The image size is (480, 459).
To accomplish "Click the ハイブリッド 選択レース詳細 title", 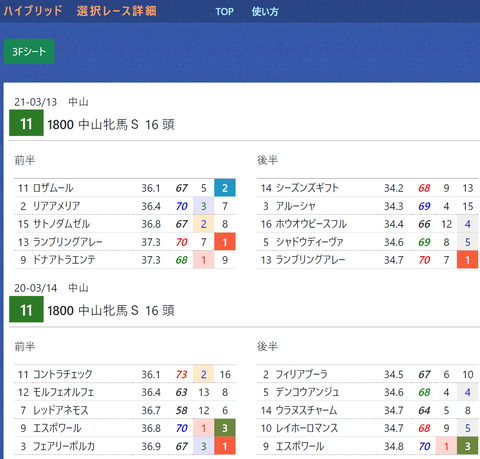I will tap(80, 11).
